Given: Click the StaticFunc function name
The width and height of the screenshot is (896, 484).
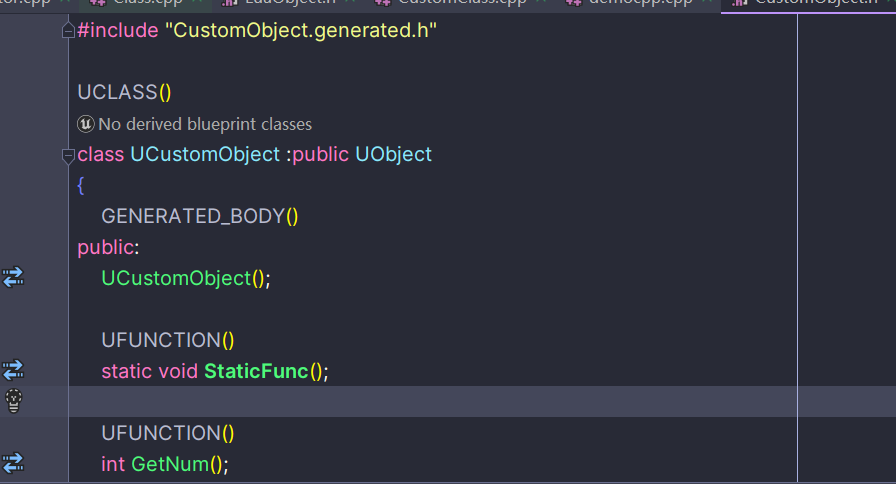Looking at the screenshot, I should (256, 371).
